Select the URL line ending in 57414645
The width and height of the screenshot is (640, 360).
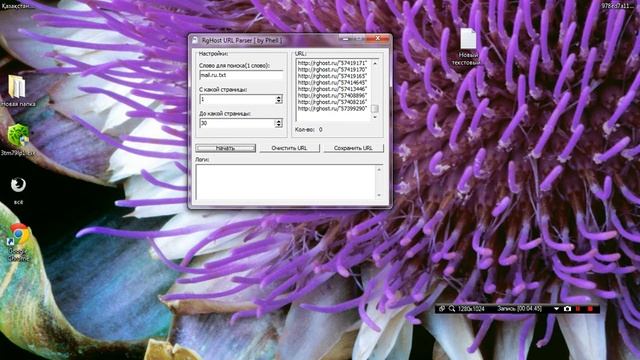[332, 82]
